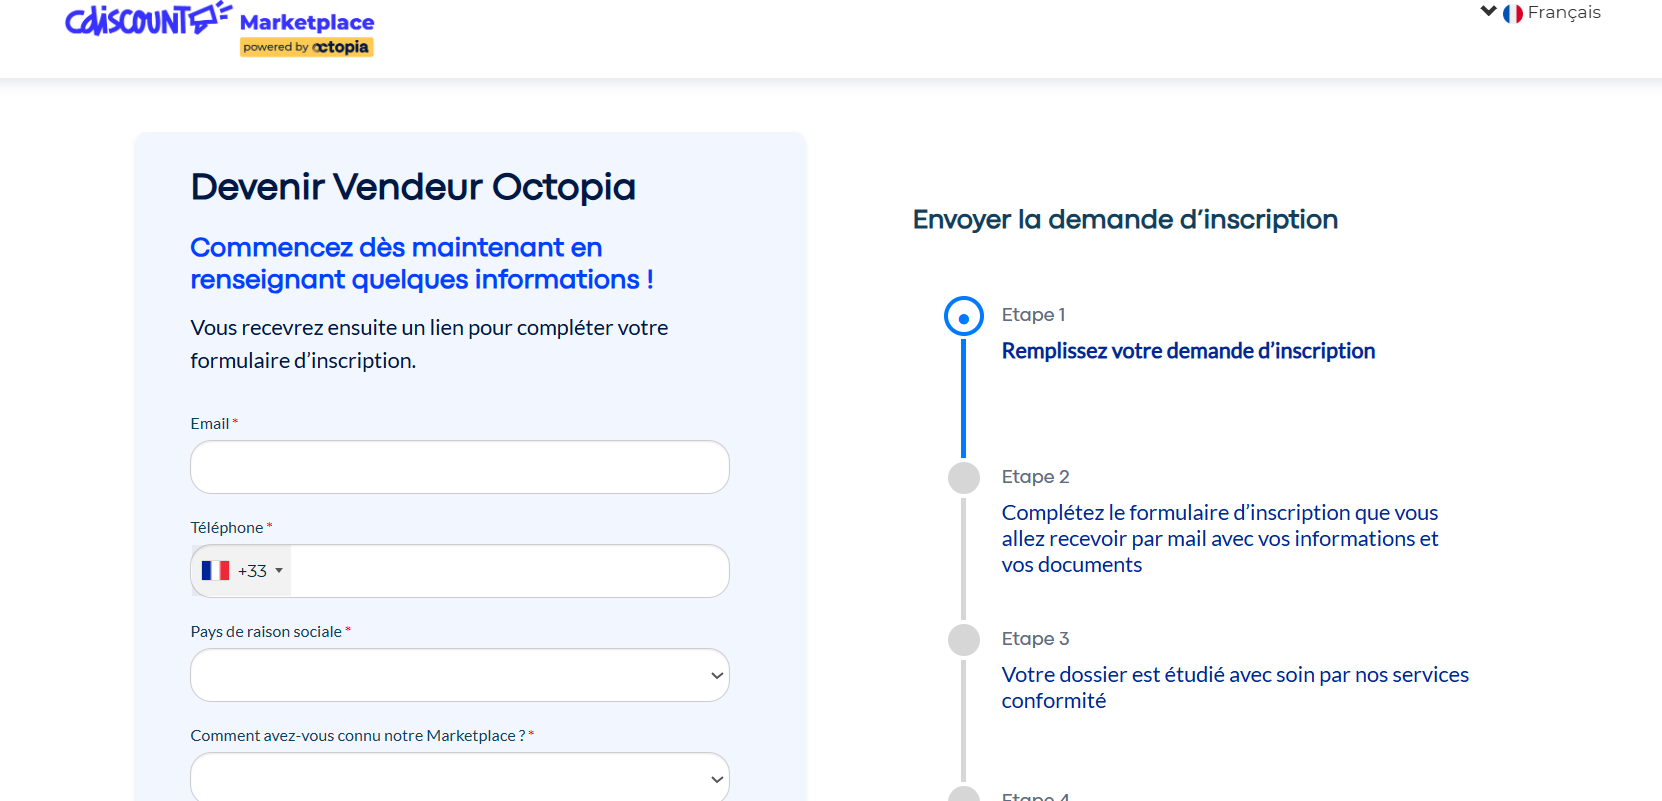The width and height of the screenshot is (1662, 801).
Task: Click Remplissez votre demande d'inscription
Action: 1188,351
